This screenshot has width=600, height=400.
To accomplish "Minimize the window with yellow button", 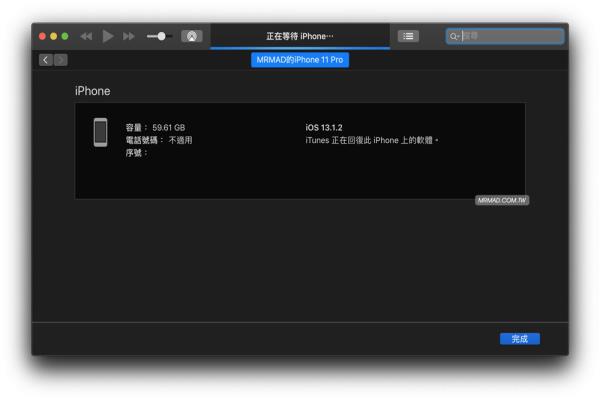I will [x=54, y=36].
